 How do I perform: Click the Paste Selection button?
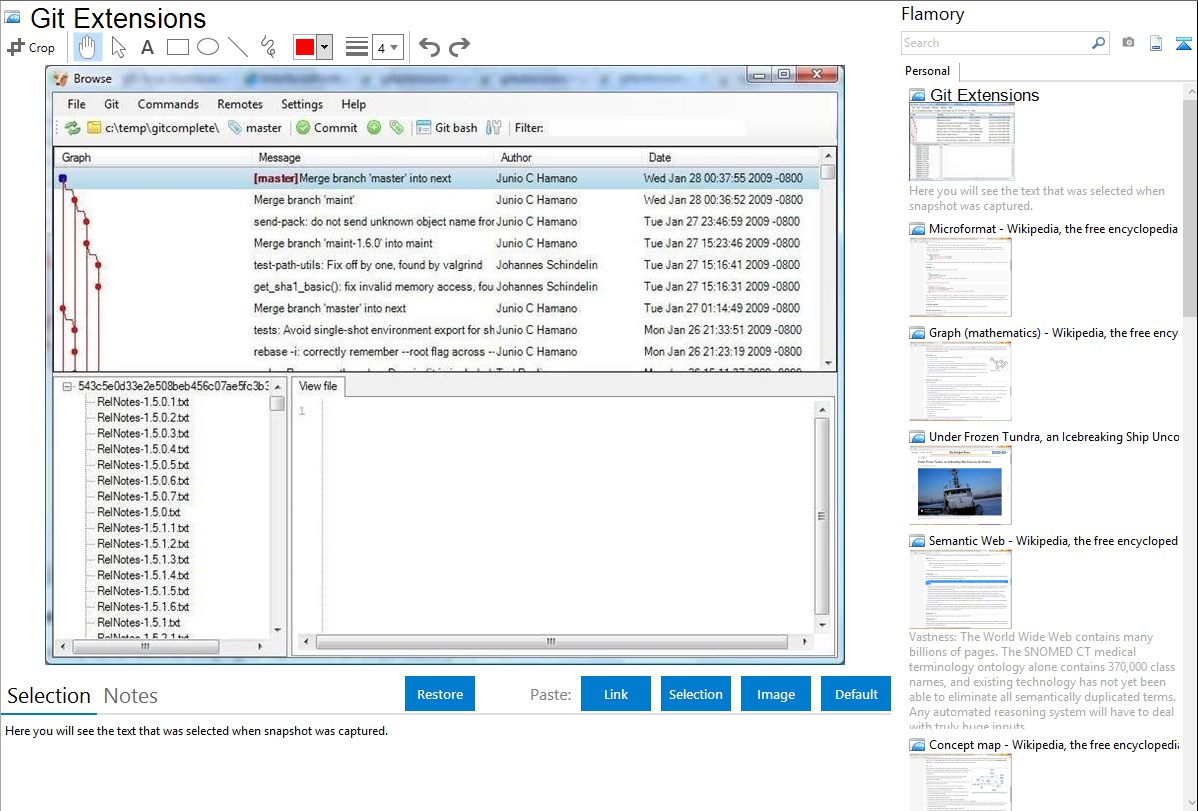point(695,694)
